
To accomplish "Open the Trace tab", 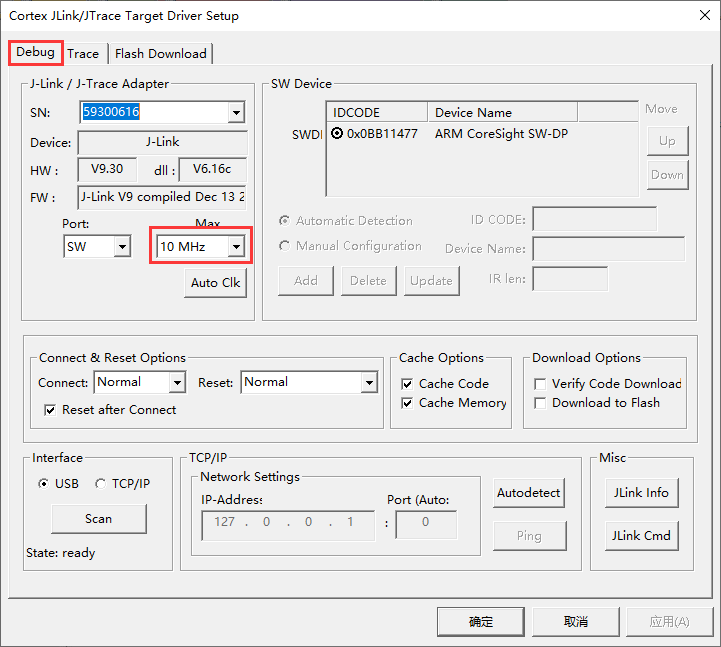I will point(83,54).
